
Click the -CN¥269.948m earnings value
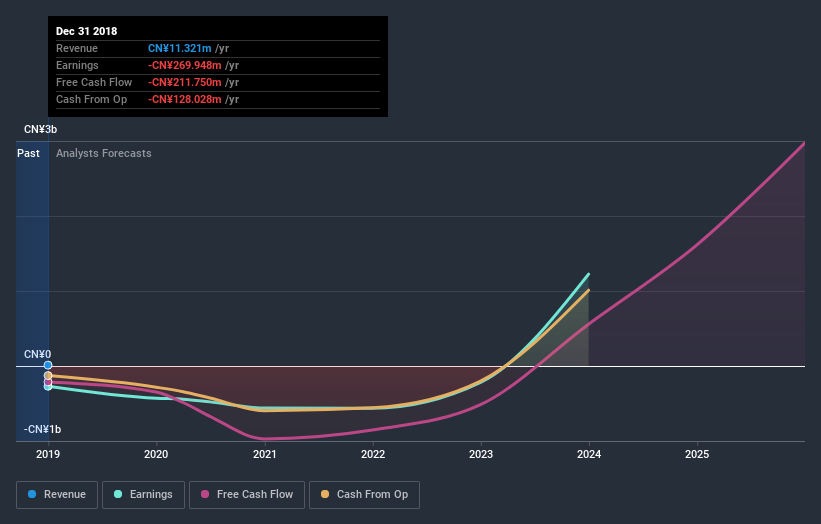click(x=185, y=65)
